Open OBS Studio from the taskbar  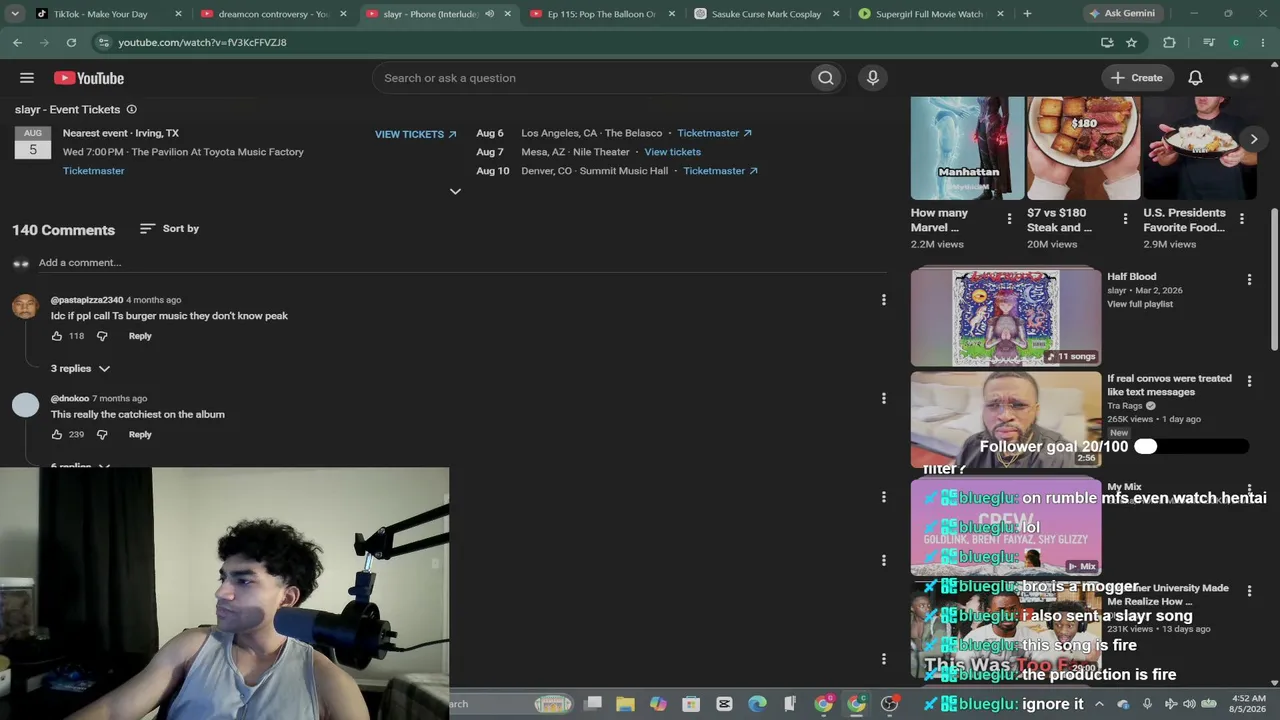click(x=889, y=704)
